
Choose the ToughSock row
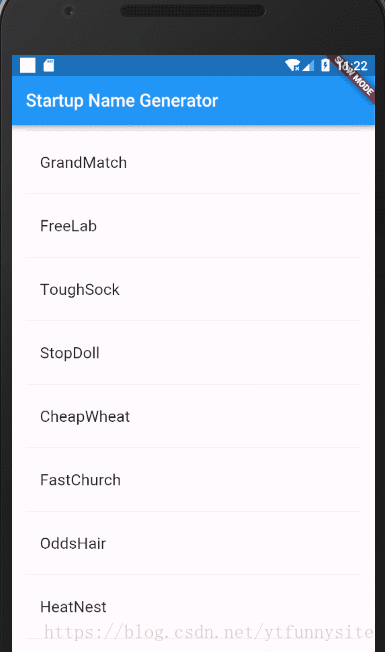(193, 289)
